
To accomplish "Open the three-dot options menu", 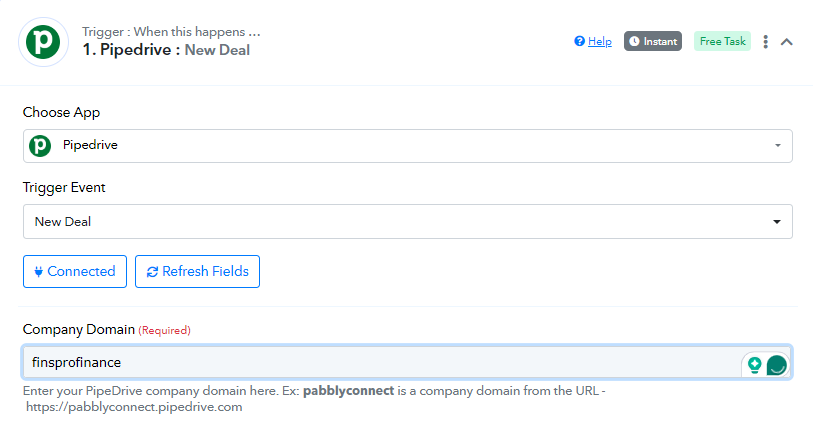I will point(765,41).
